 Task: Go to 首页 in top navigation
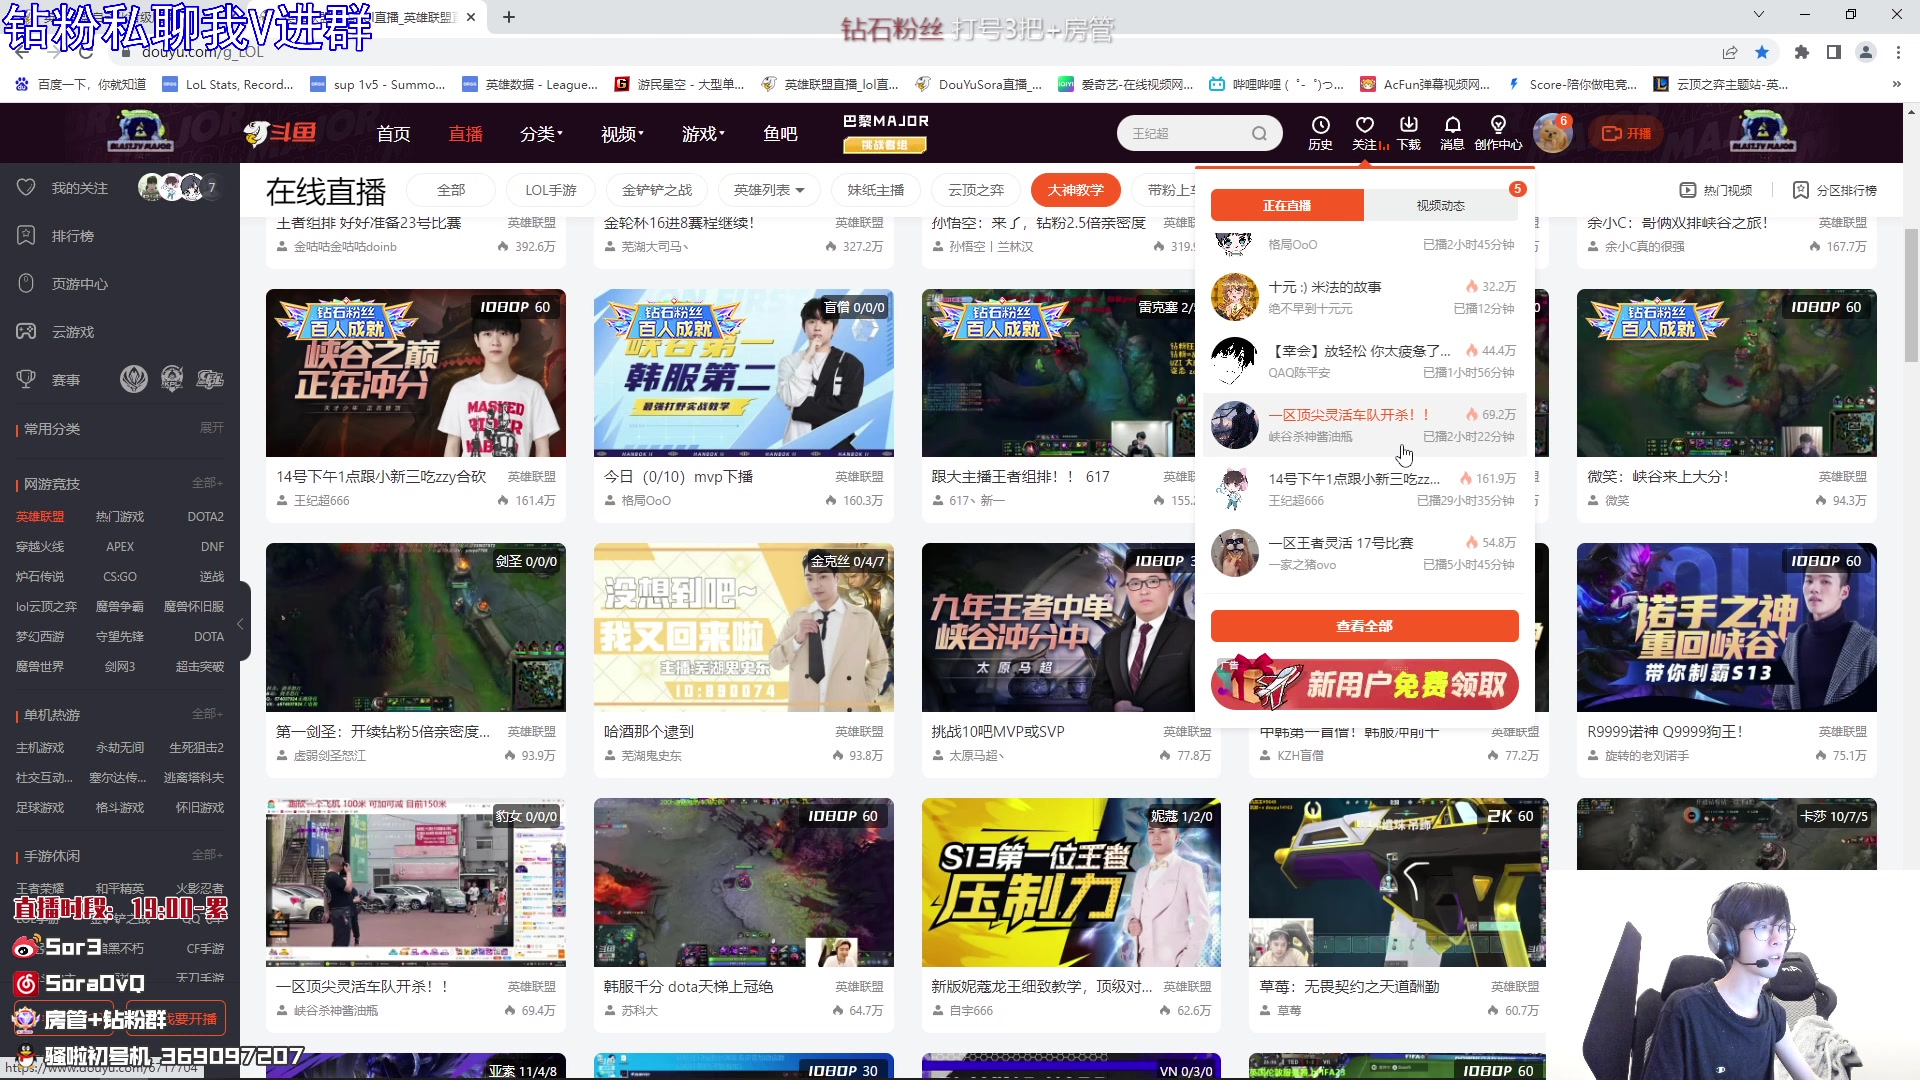coord(393,133)
